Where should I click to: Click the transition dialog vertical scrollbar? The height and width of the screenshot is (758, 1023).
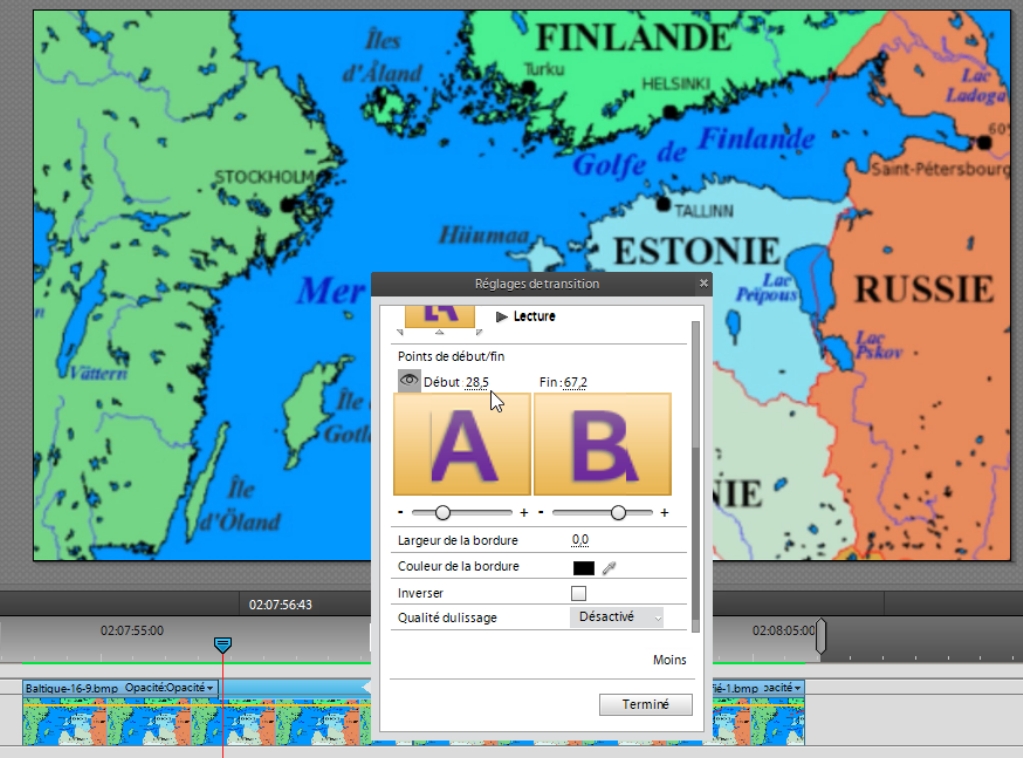pos(695,476)
